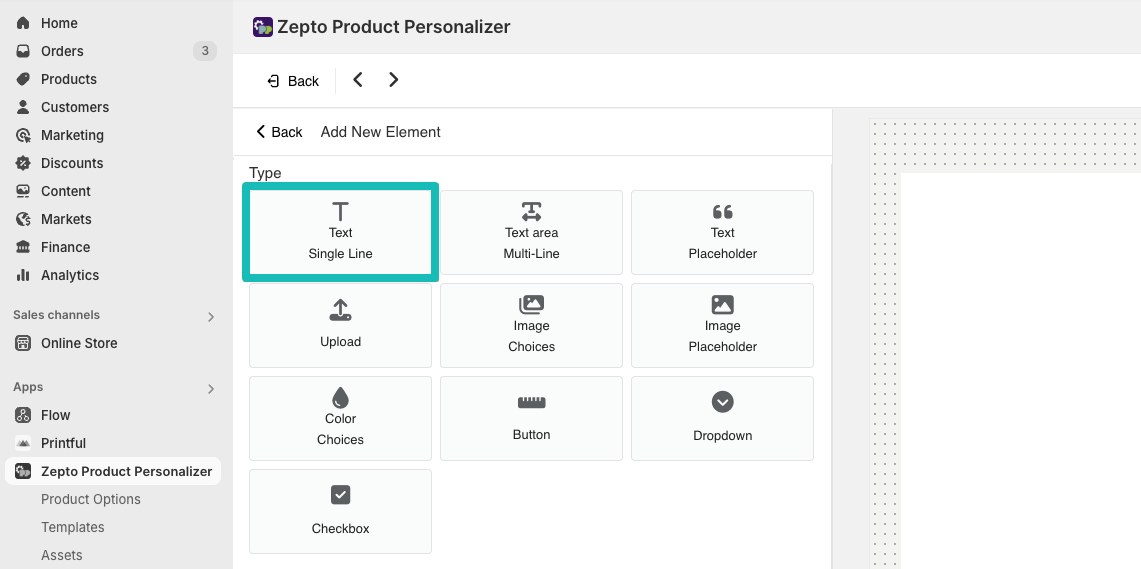Click the Customers person icon
Image resolution: width=1141 pixels, height=569 pixels.
tap(23, 107)
